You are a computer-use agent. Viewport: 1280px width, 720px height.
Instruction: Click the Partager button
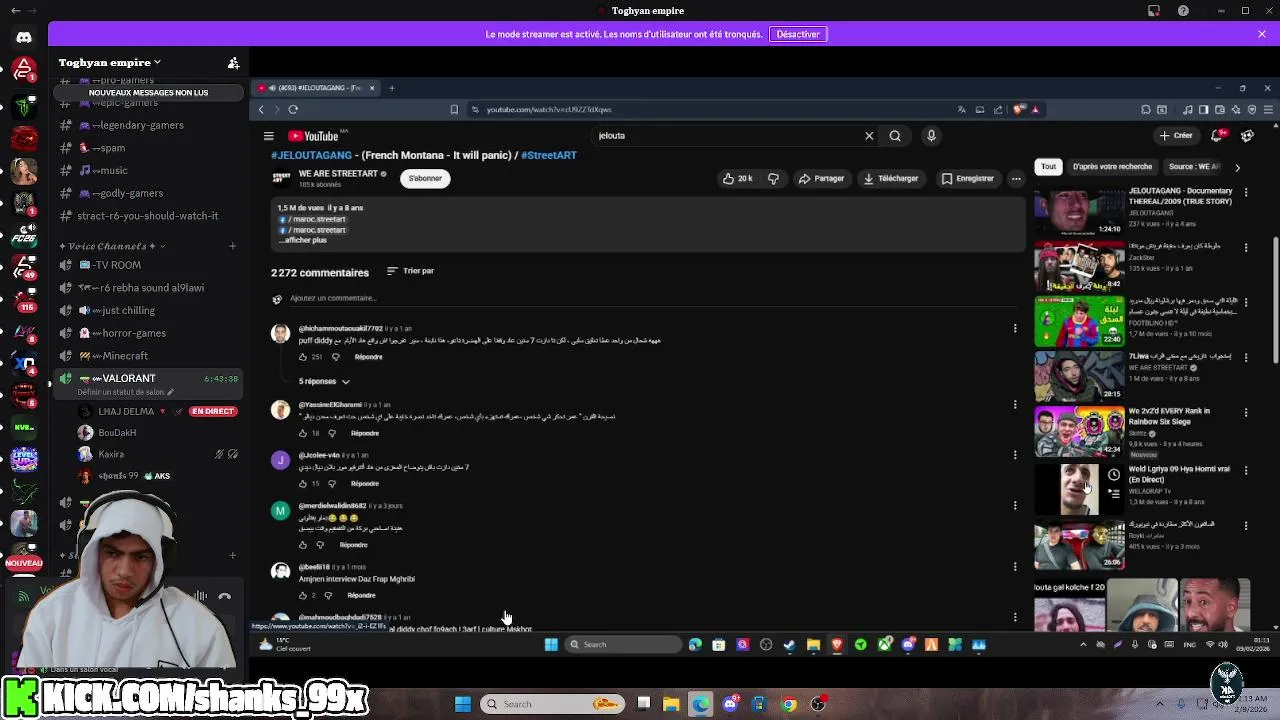click(x=821, y=178)
